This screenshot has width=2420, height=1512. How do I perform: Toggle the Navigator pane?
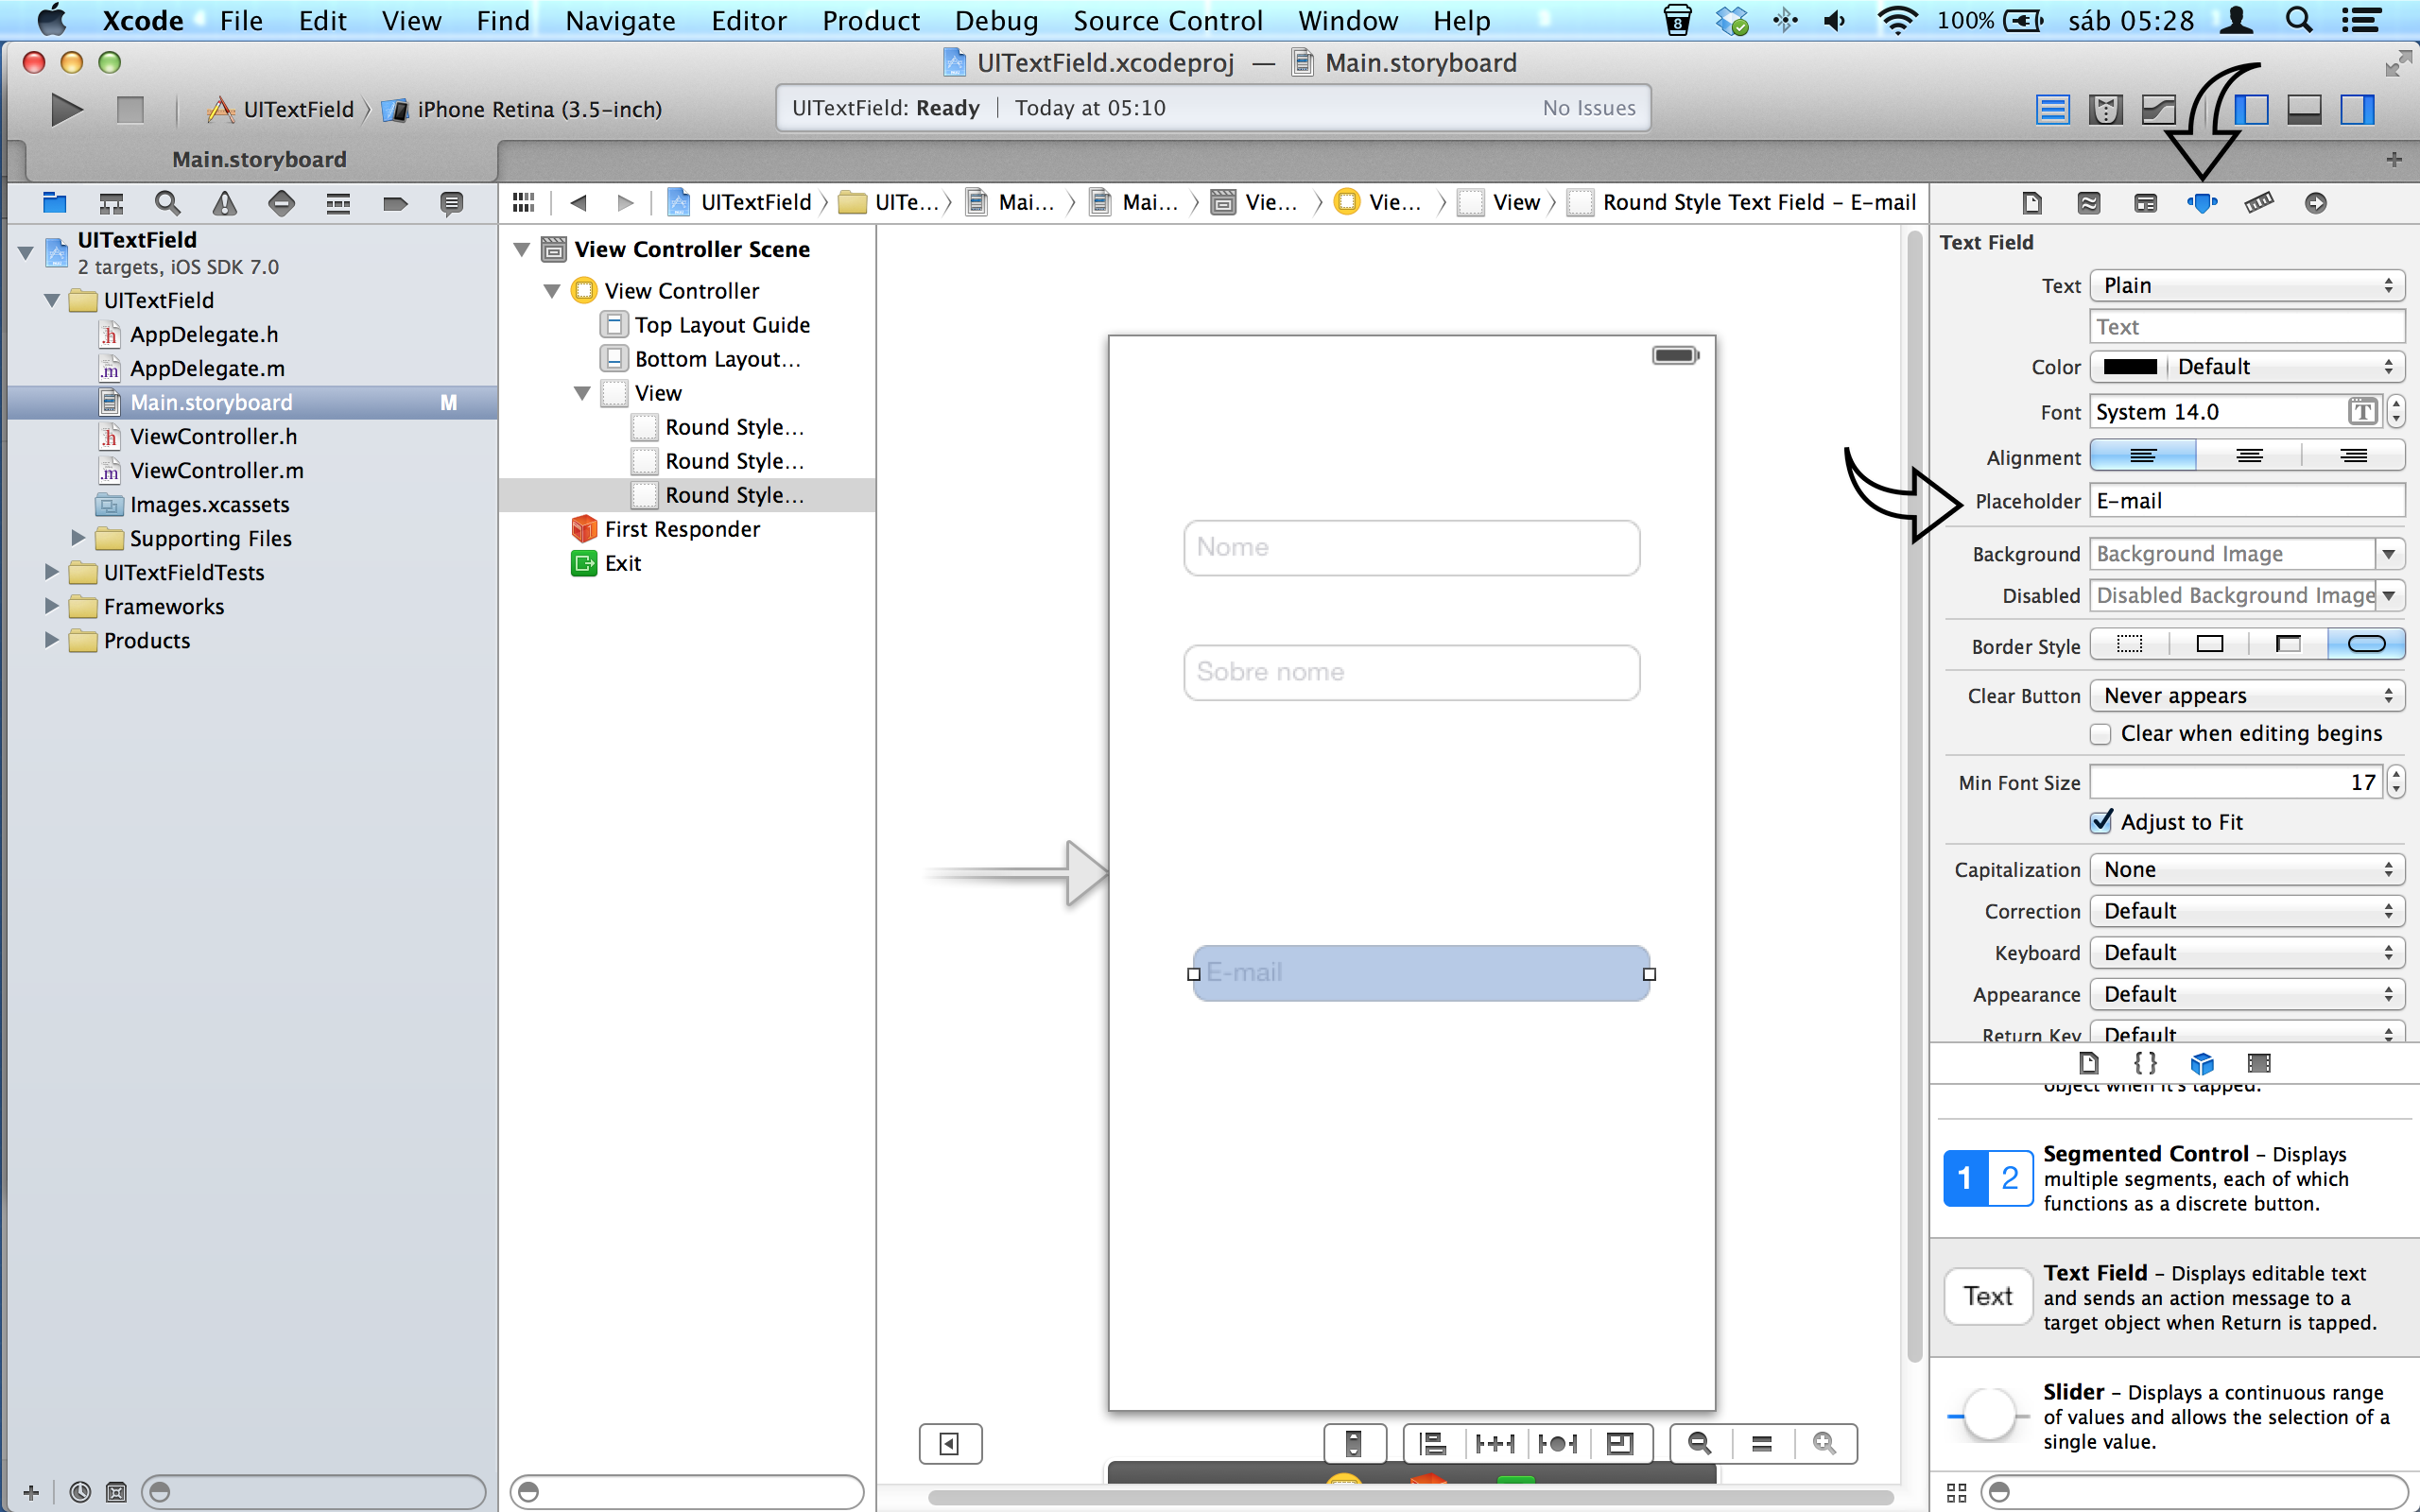pyautogui.click(x=2251, y=109)
